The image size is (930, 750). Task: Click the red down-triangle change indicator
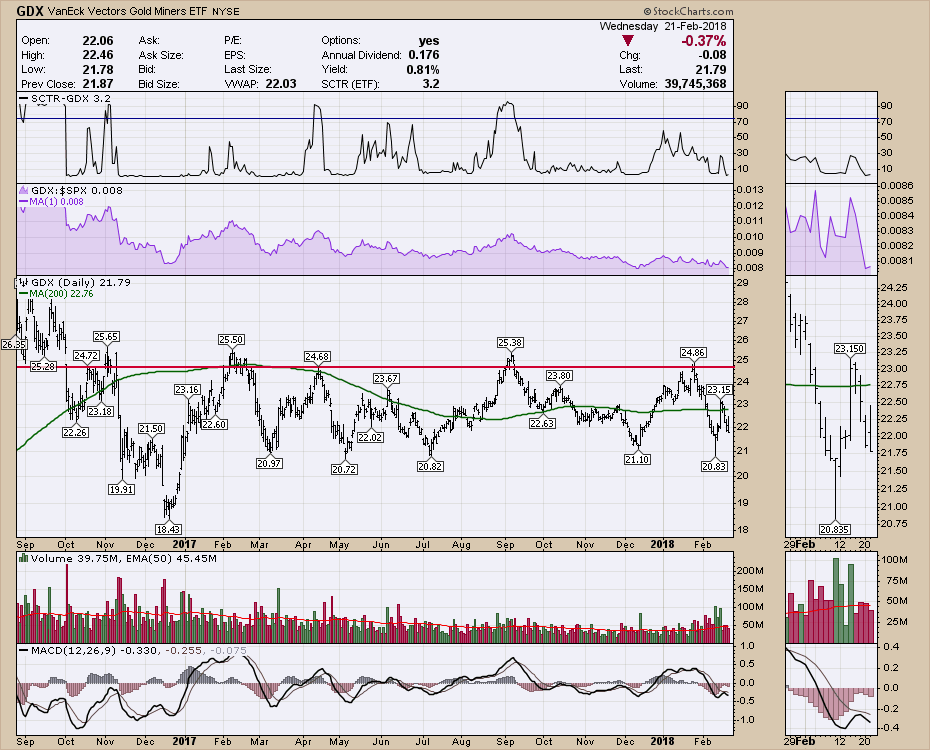pos(628,40)
